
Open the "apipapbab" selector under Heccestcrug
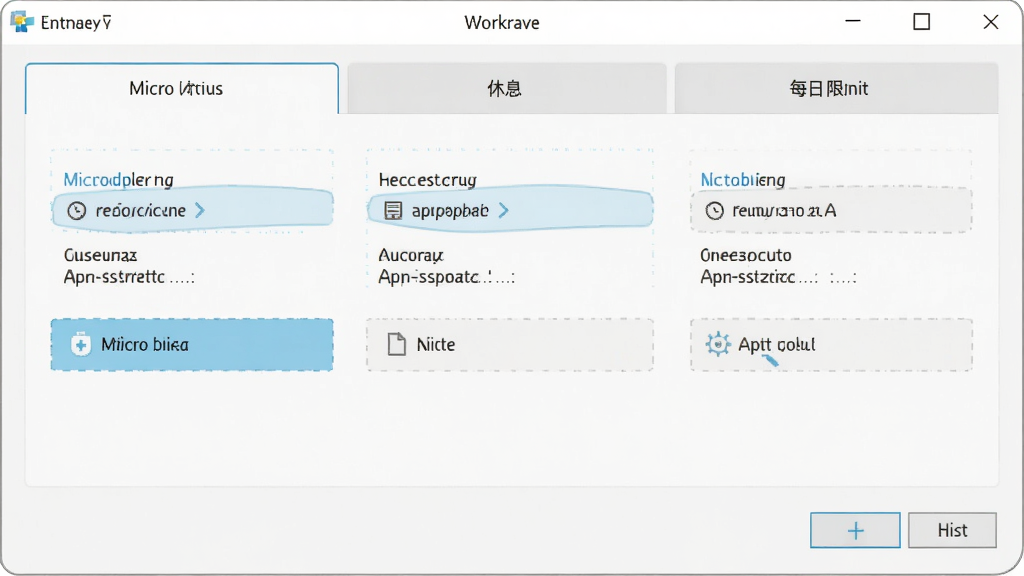click(511, 210)
